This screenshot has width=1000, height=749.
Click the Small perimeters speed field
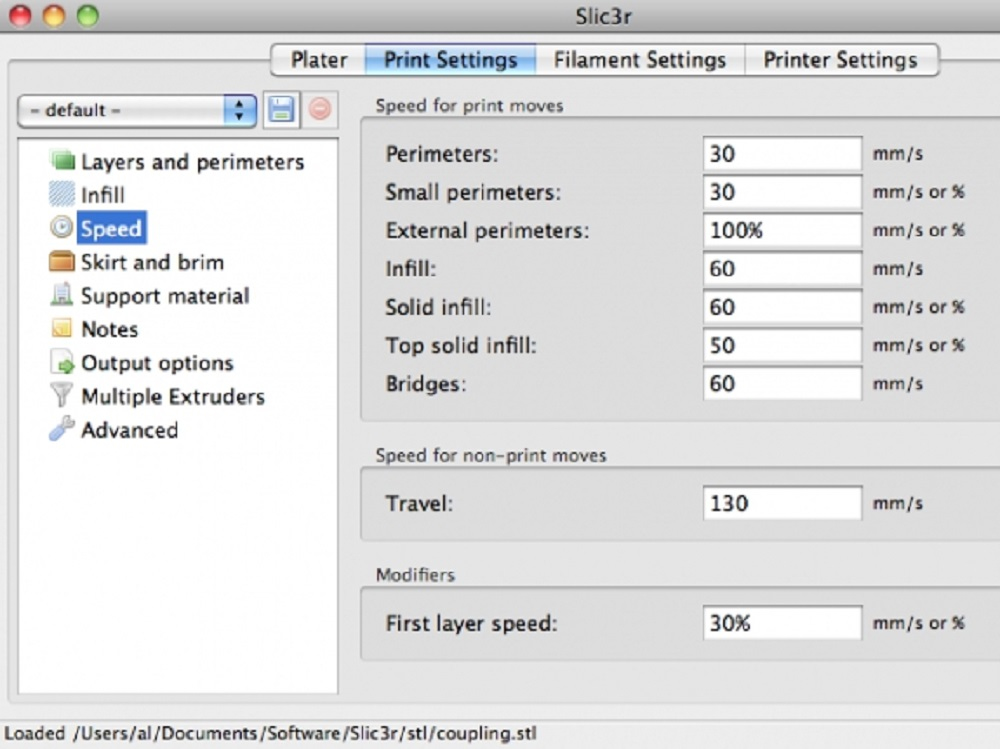[783, 192]
